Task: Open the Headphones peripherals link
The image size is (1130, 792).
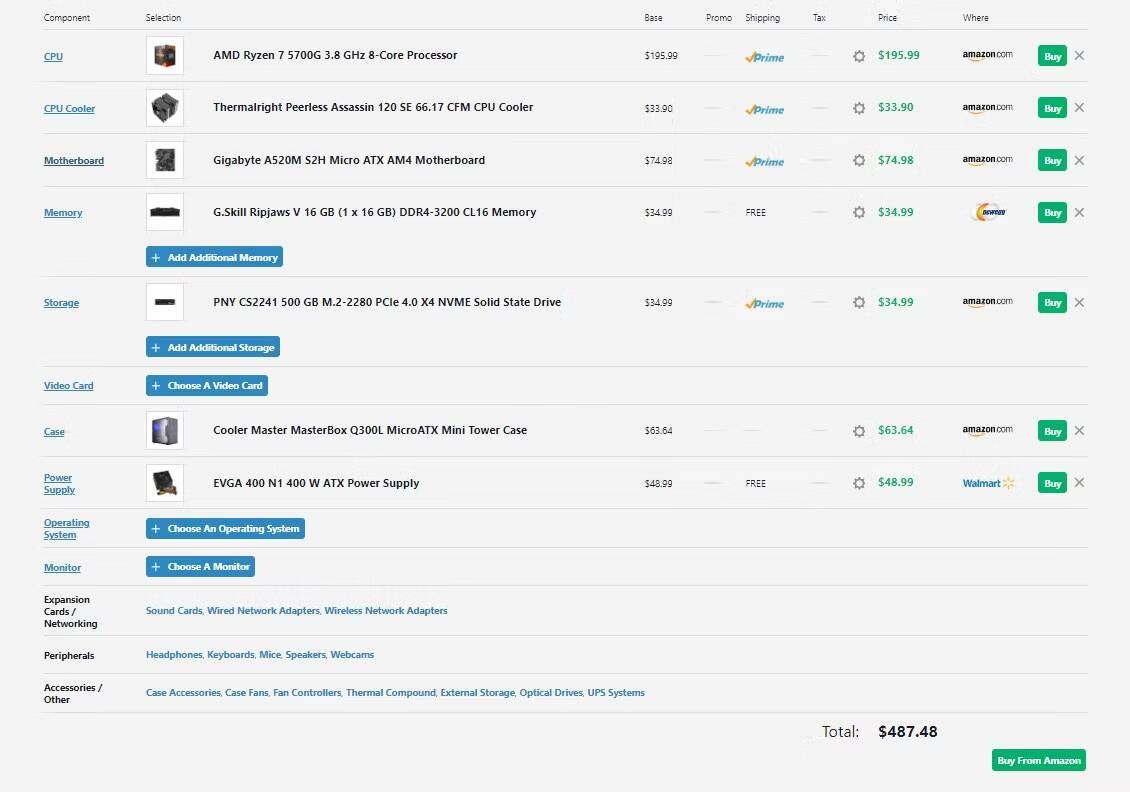Action: (174, 655)
